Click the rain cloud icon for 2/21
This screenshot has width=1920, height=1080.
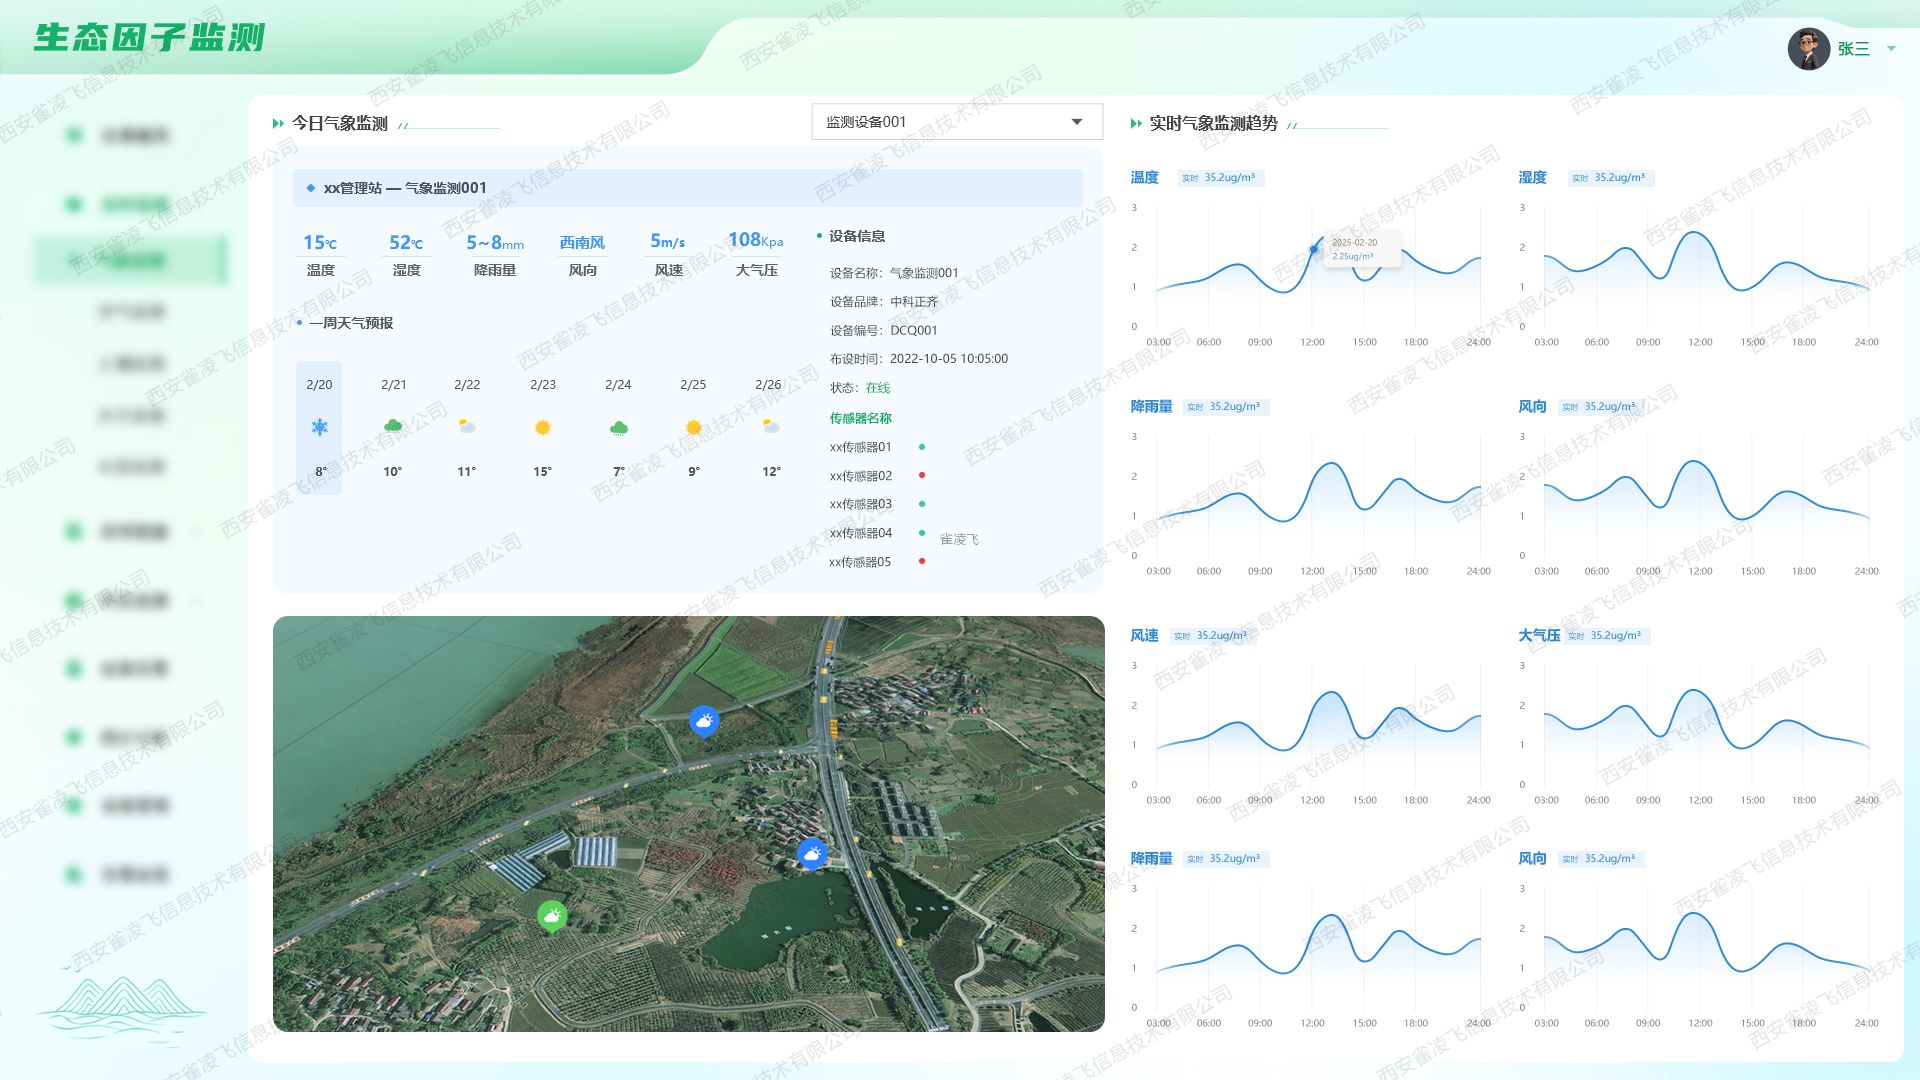coord(393,427)
